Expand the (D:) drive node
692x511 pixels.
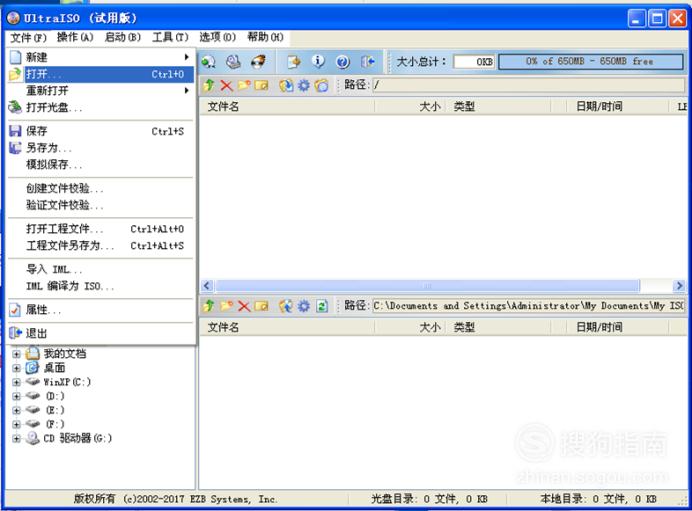coord(16,396)
